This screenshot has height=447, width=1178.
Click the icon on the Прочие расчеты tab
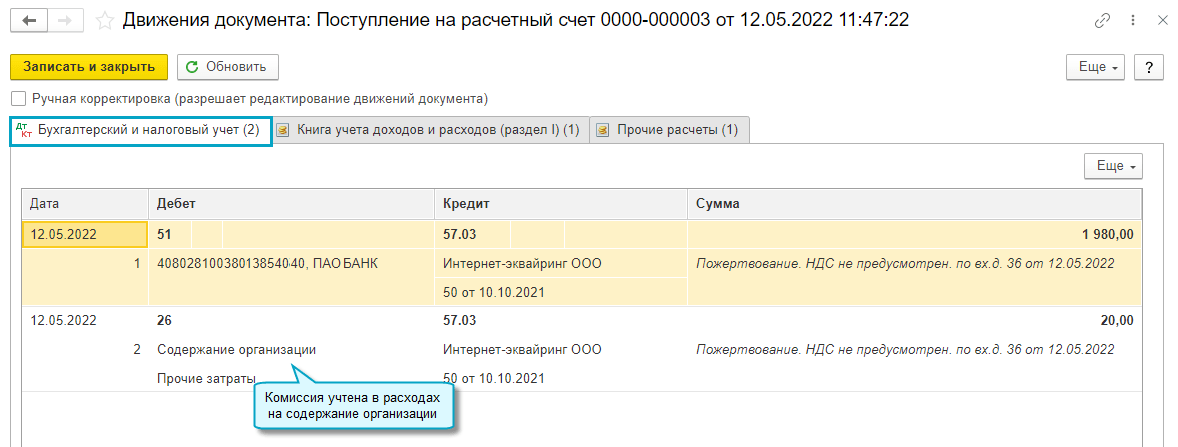(603, 131)
